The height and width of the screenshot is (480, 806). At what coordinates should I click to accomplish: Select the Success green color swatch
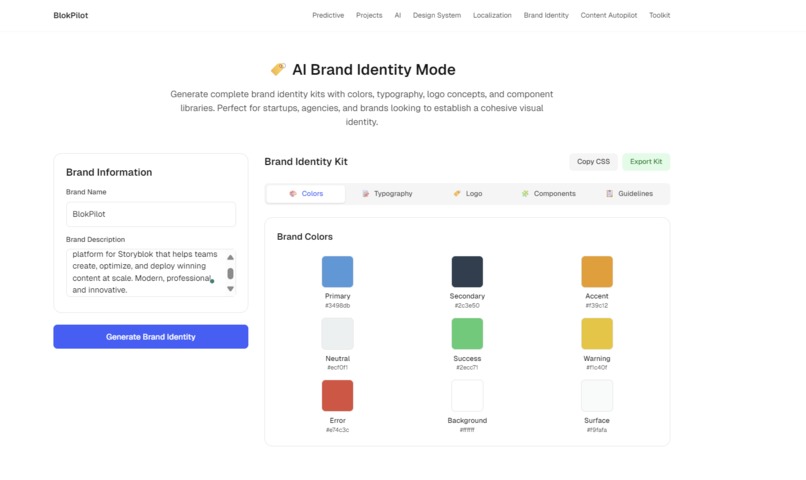click(x=467, y=334)
